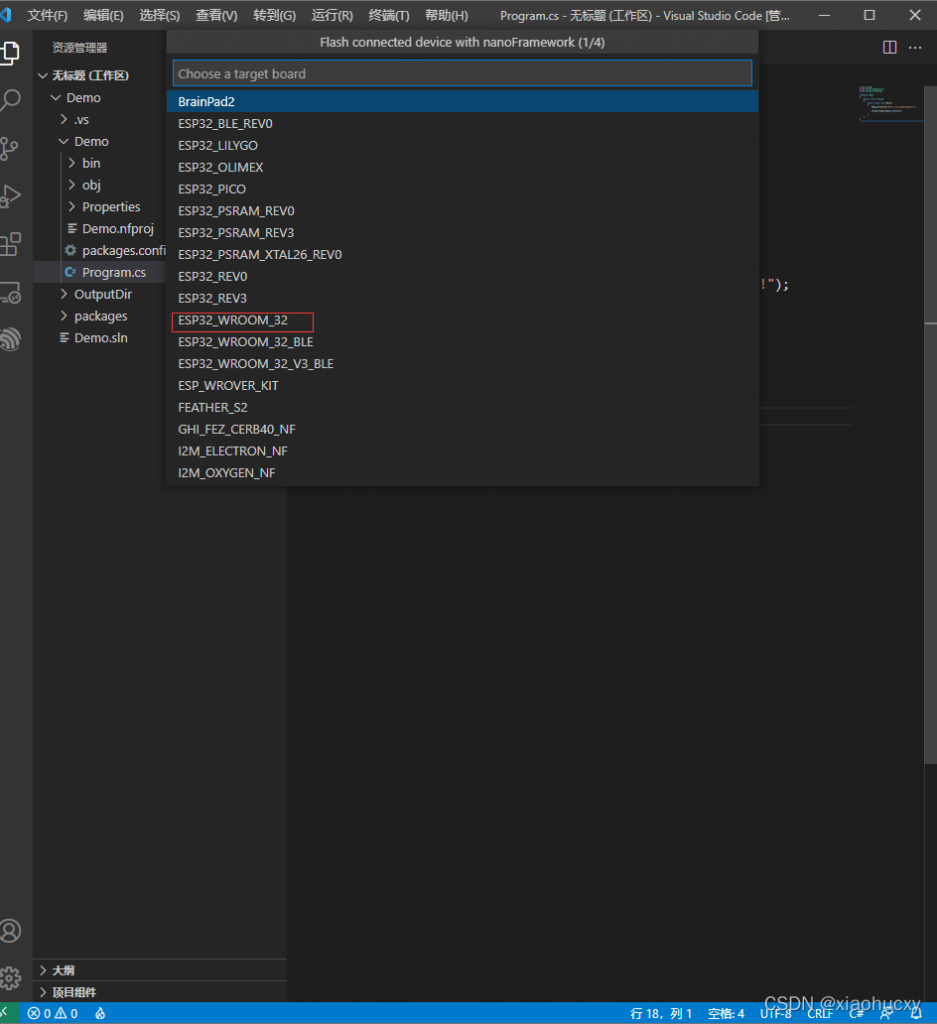The image size is (937, 1024).
Task: Select GHI_FEZ_CERB40_NF target board
Action: (x=462, y=430)
